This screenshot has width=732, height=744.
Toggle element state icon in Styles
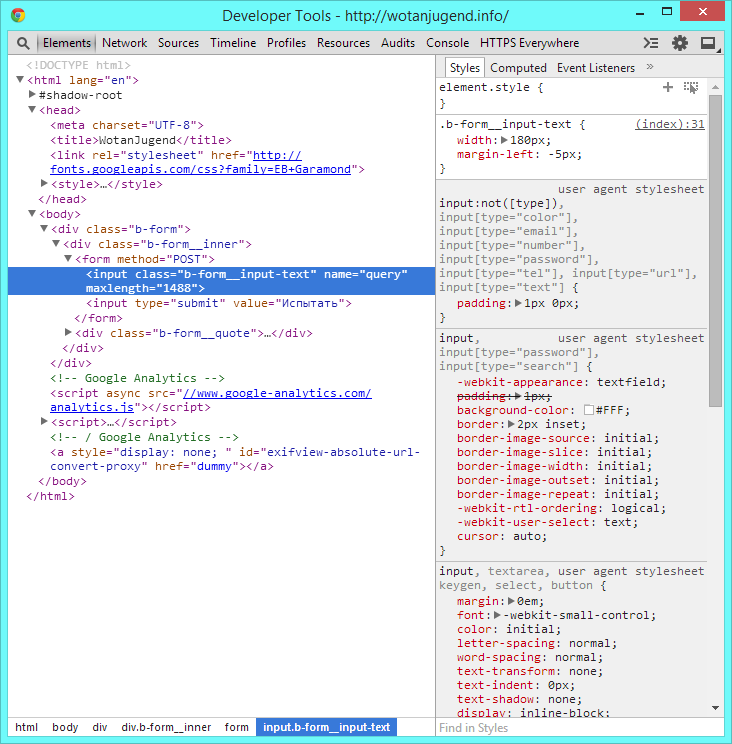click(691, 88)
